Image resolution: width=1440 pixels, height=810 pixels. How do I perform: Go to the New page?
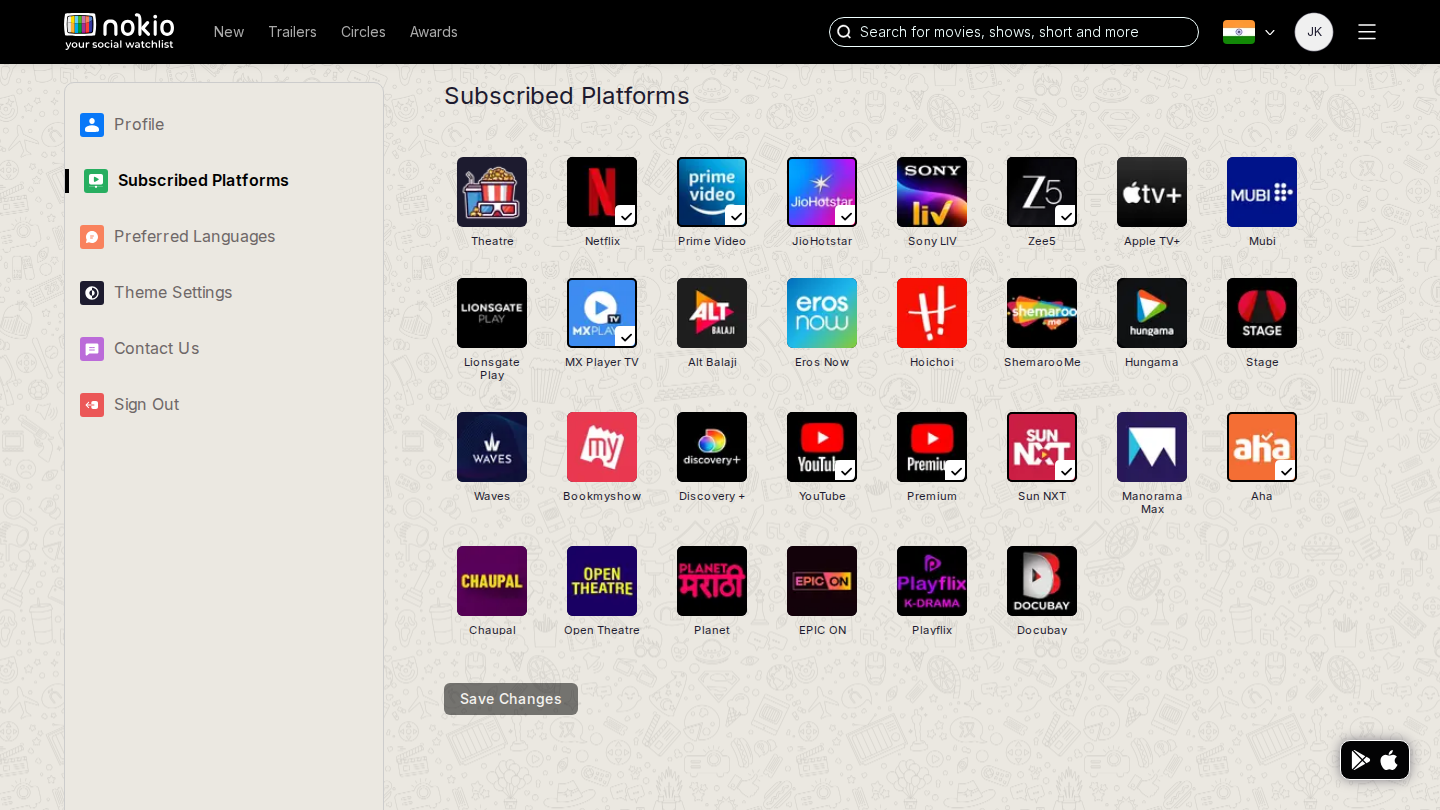(229, 32)
